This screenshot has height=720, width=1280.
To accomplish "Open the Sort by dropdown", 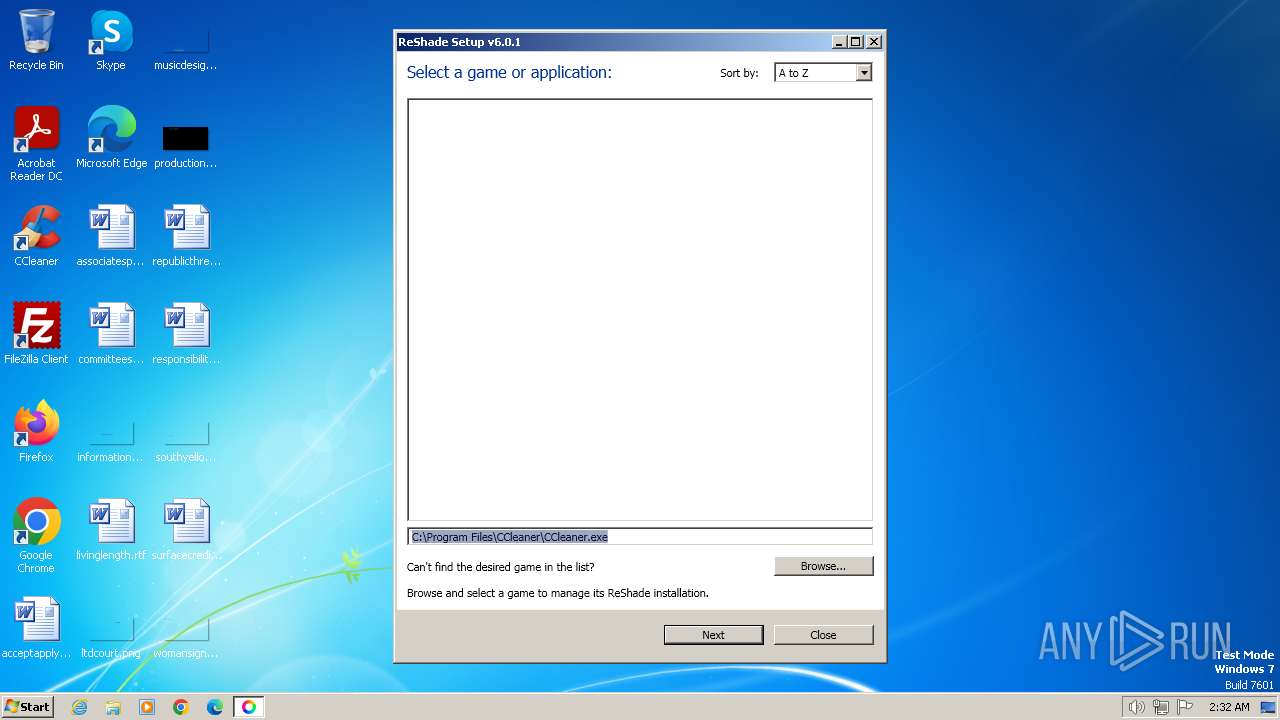I will point(823,73).
